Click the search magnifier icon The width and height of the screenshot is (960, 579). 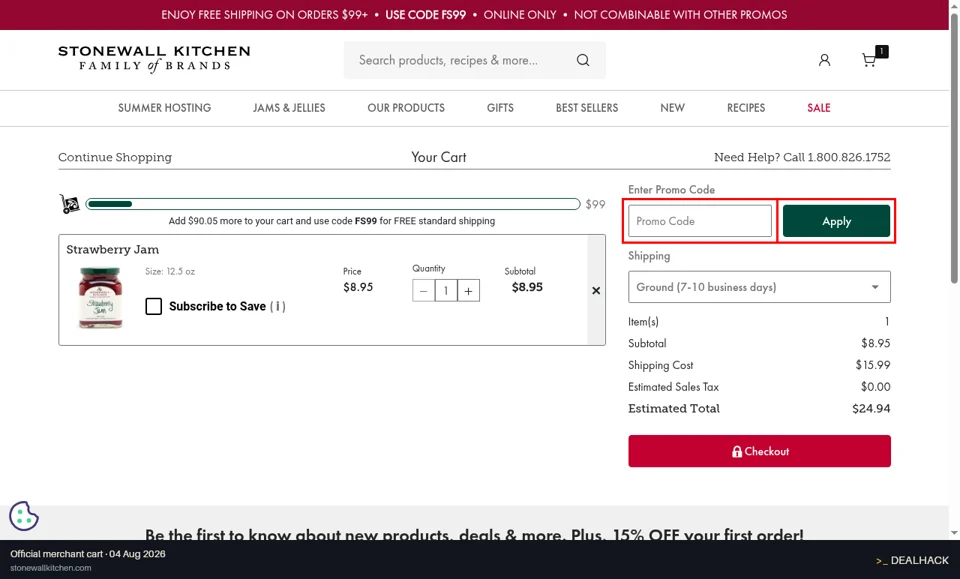tap(583, 60)
